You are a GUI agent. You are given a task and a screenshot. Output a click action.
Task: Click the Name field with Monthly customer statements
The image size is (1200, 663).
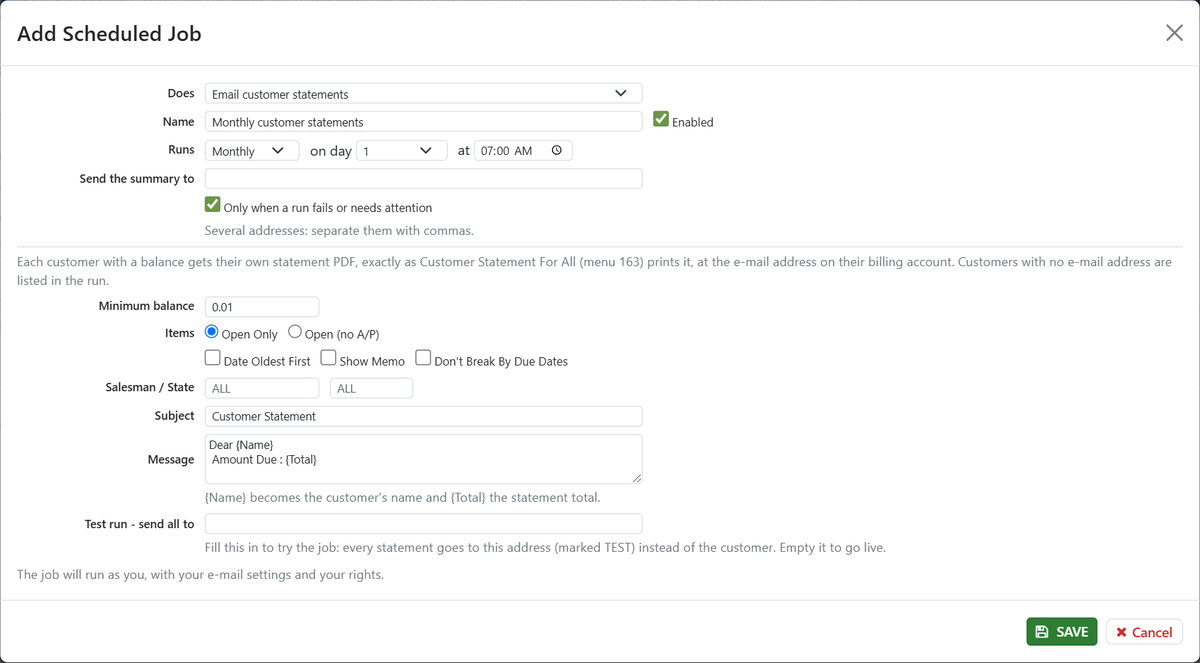423,122
